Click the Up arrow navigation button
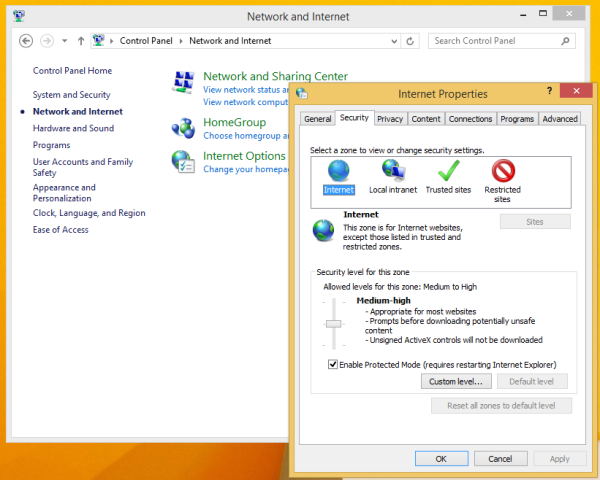The width and height of the screenshot is (600, 480). tap(81, 41)
